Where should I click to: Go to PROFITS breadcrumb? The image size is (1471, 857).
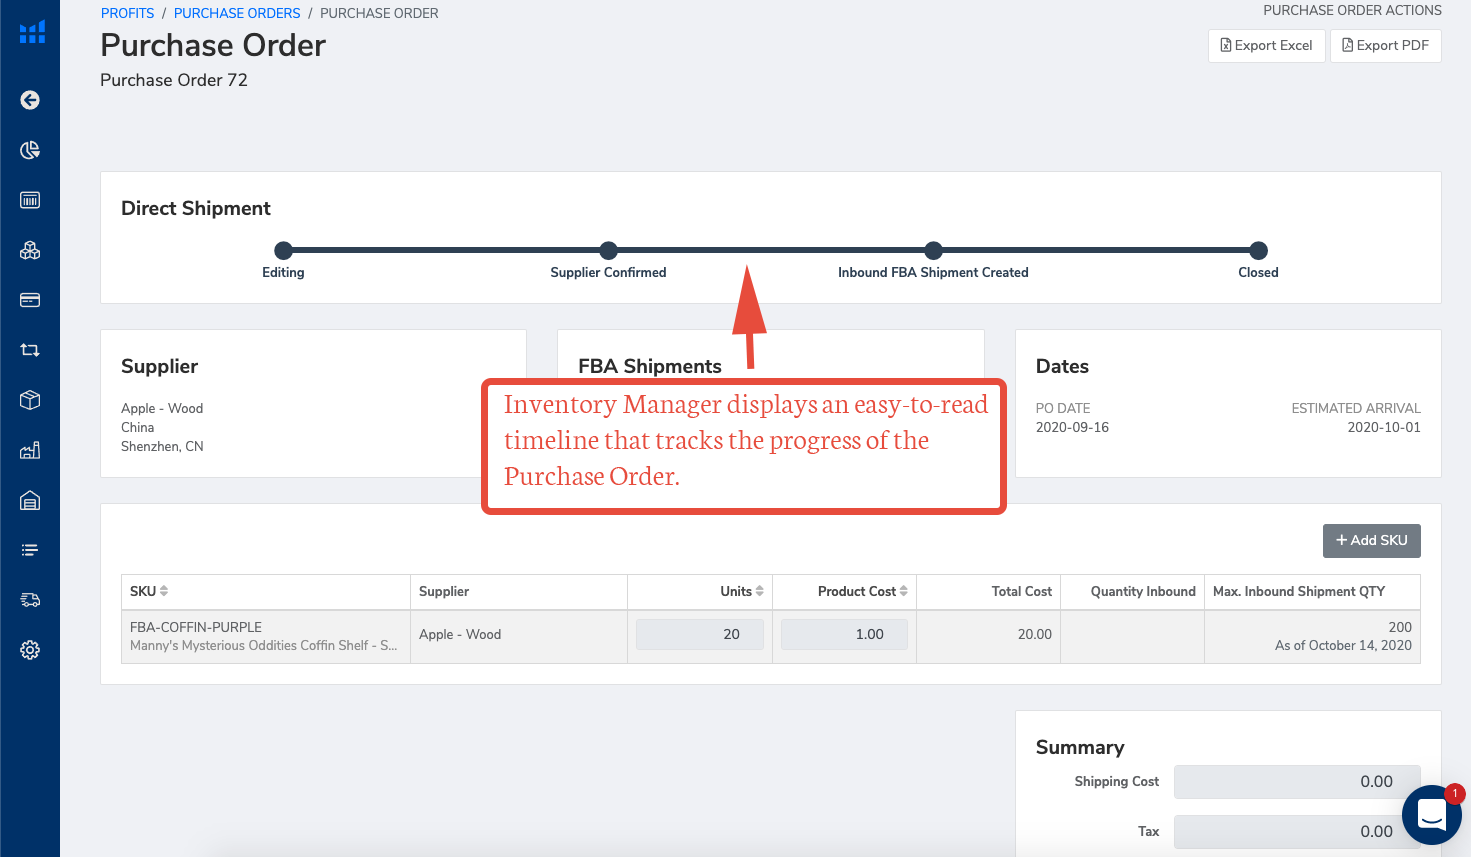127,13
